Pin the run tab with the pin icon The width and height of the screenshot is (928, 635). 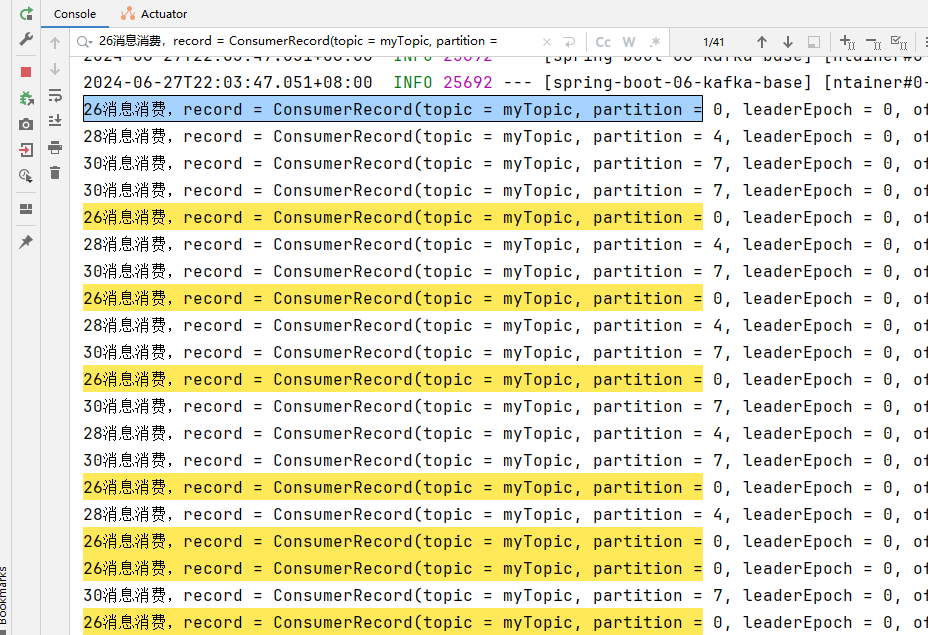pos(26,241)
